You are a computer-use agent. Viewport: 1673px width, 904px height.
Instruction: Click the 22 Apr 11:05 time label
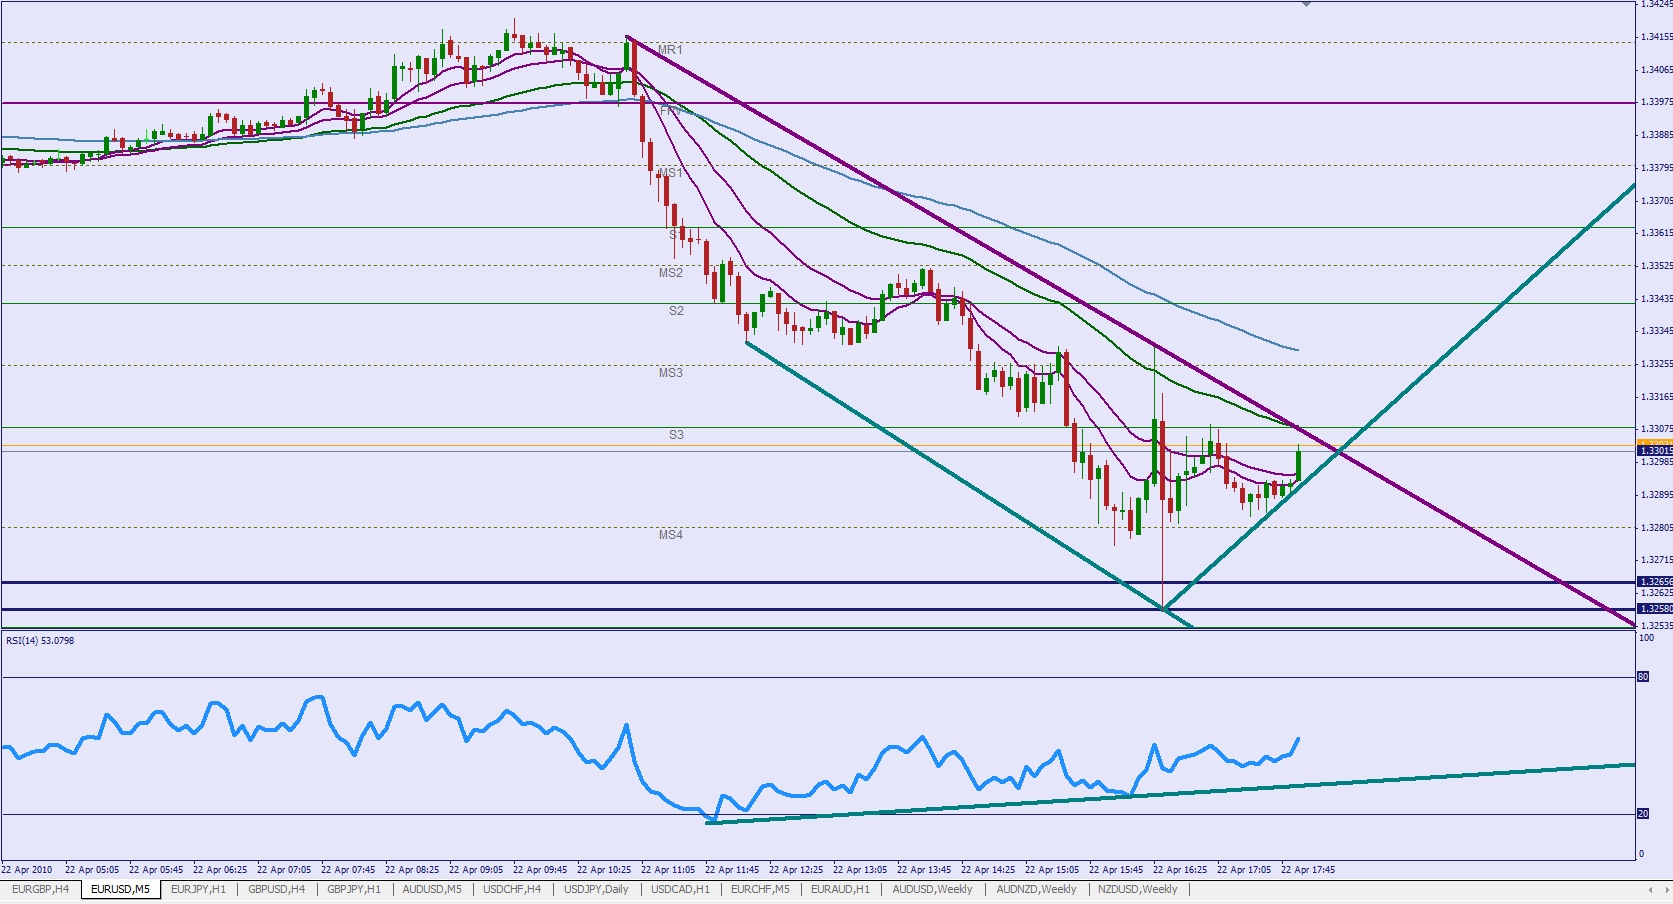coord(668,870)
